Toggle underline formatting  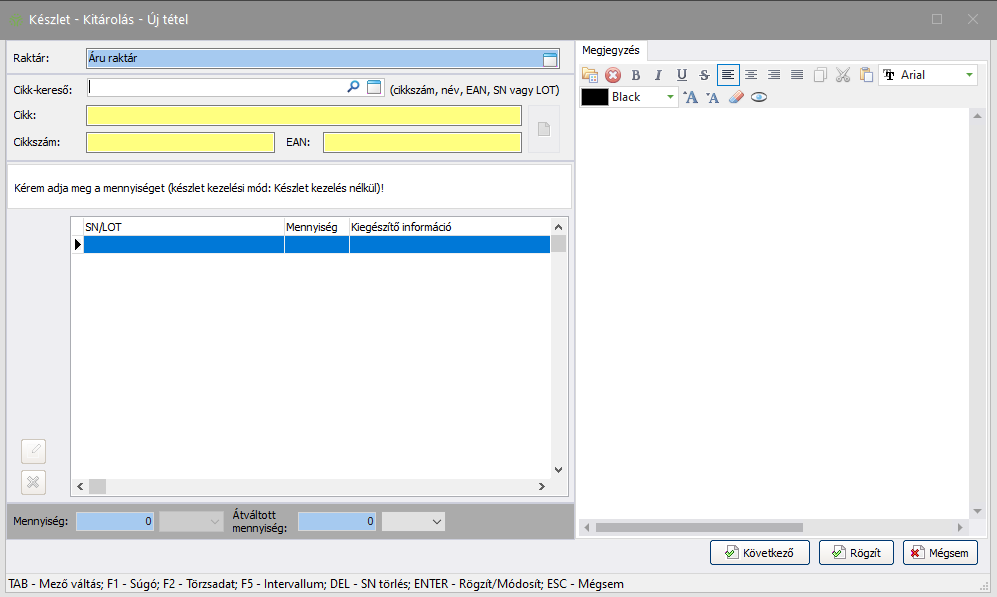(x=682, y=75)
